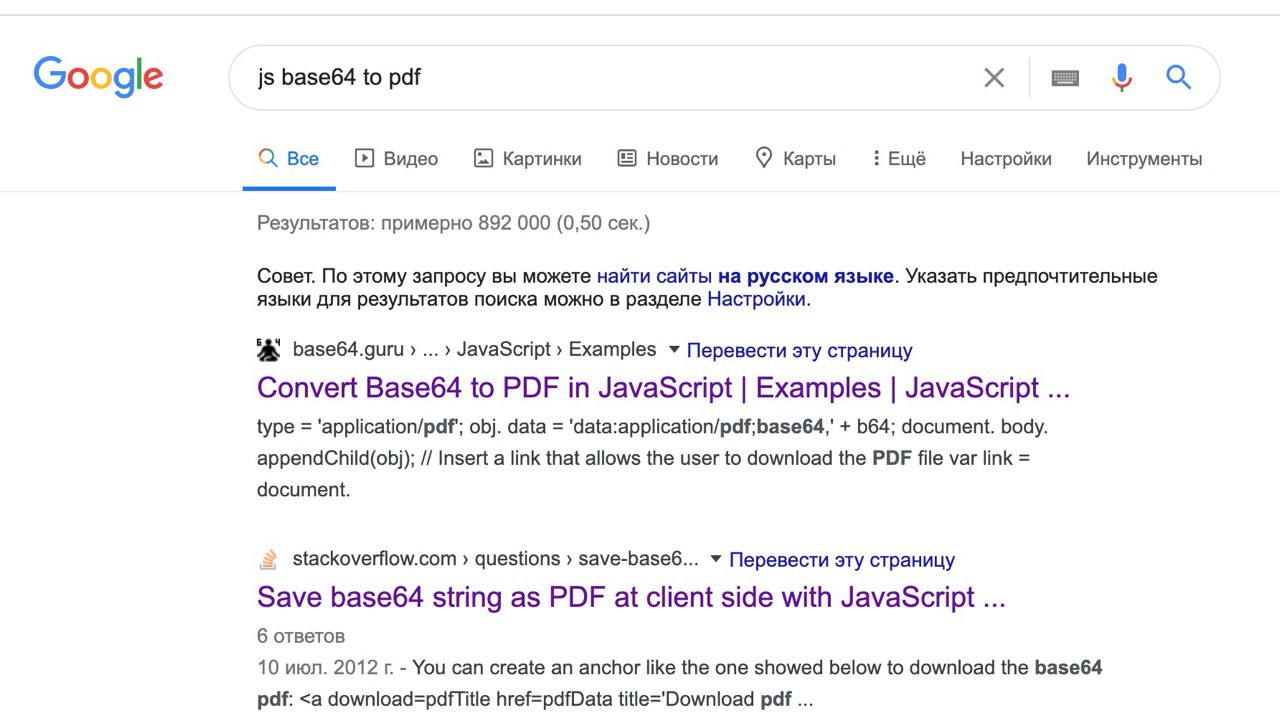Open 'Save base64 string as PDF' result
The height and width of the screenshot is (716, 1280).
pyautogui.click(x=631, y=597)
